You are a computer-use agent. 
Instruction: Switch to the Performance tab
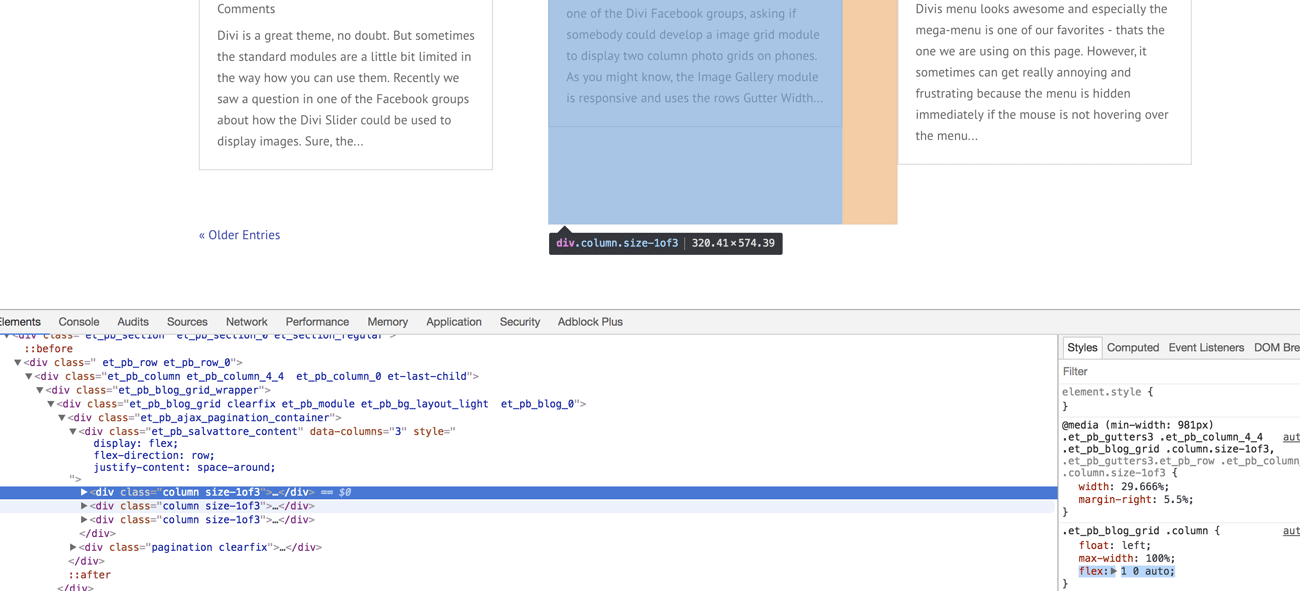click(x=317, y=322)
